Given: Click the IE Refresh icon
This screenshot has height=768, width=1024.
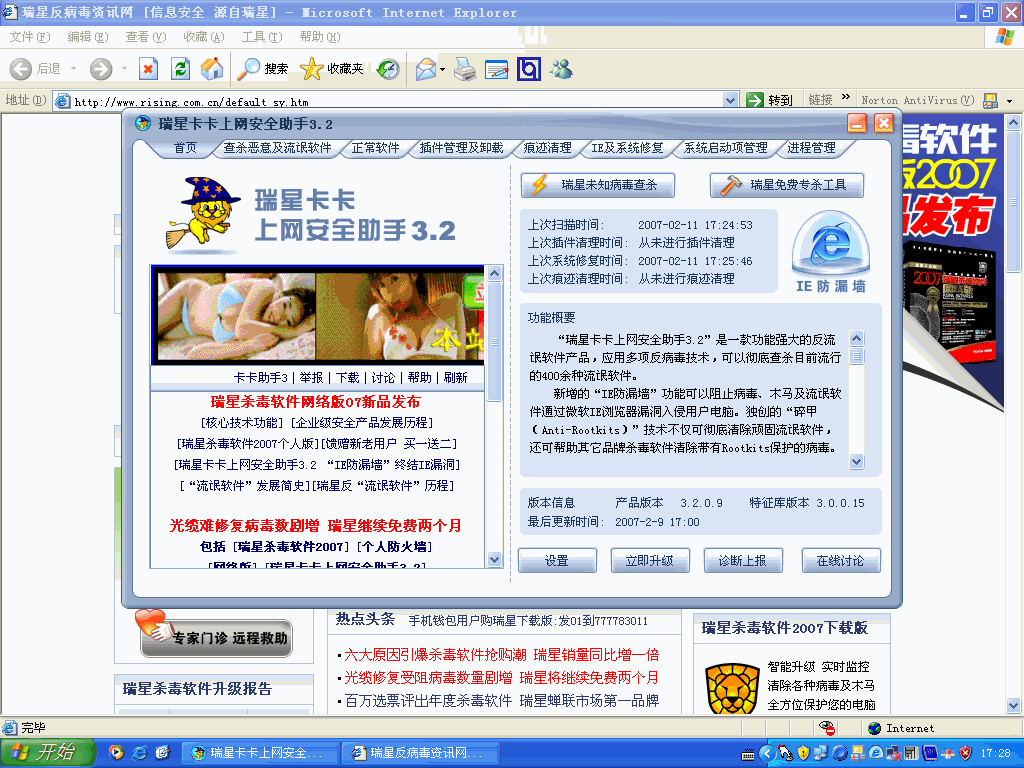Looking at the screenshot, I should pyautogui.click(x=180, y=69).
